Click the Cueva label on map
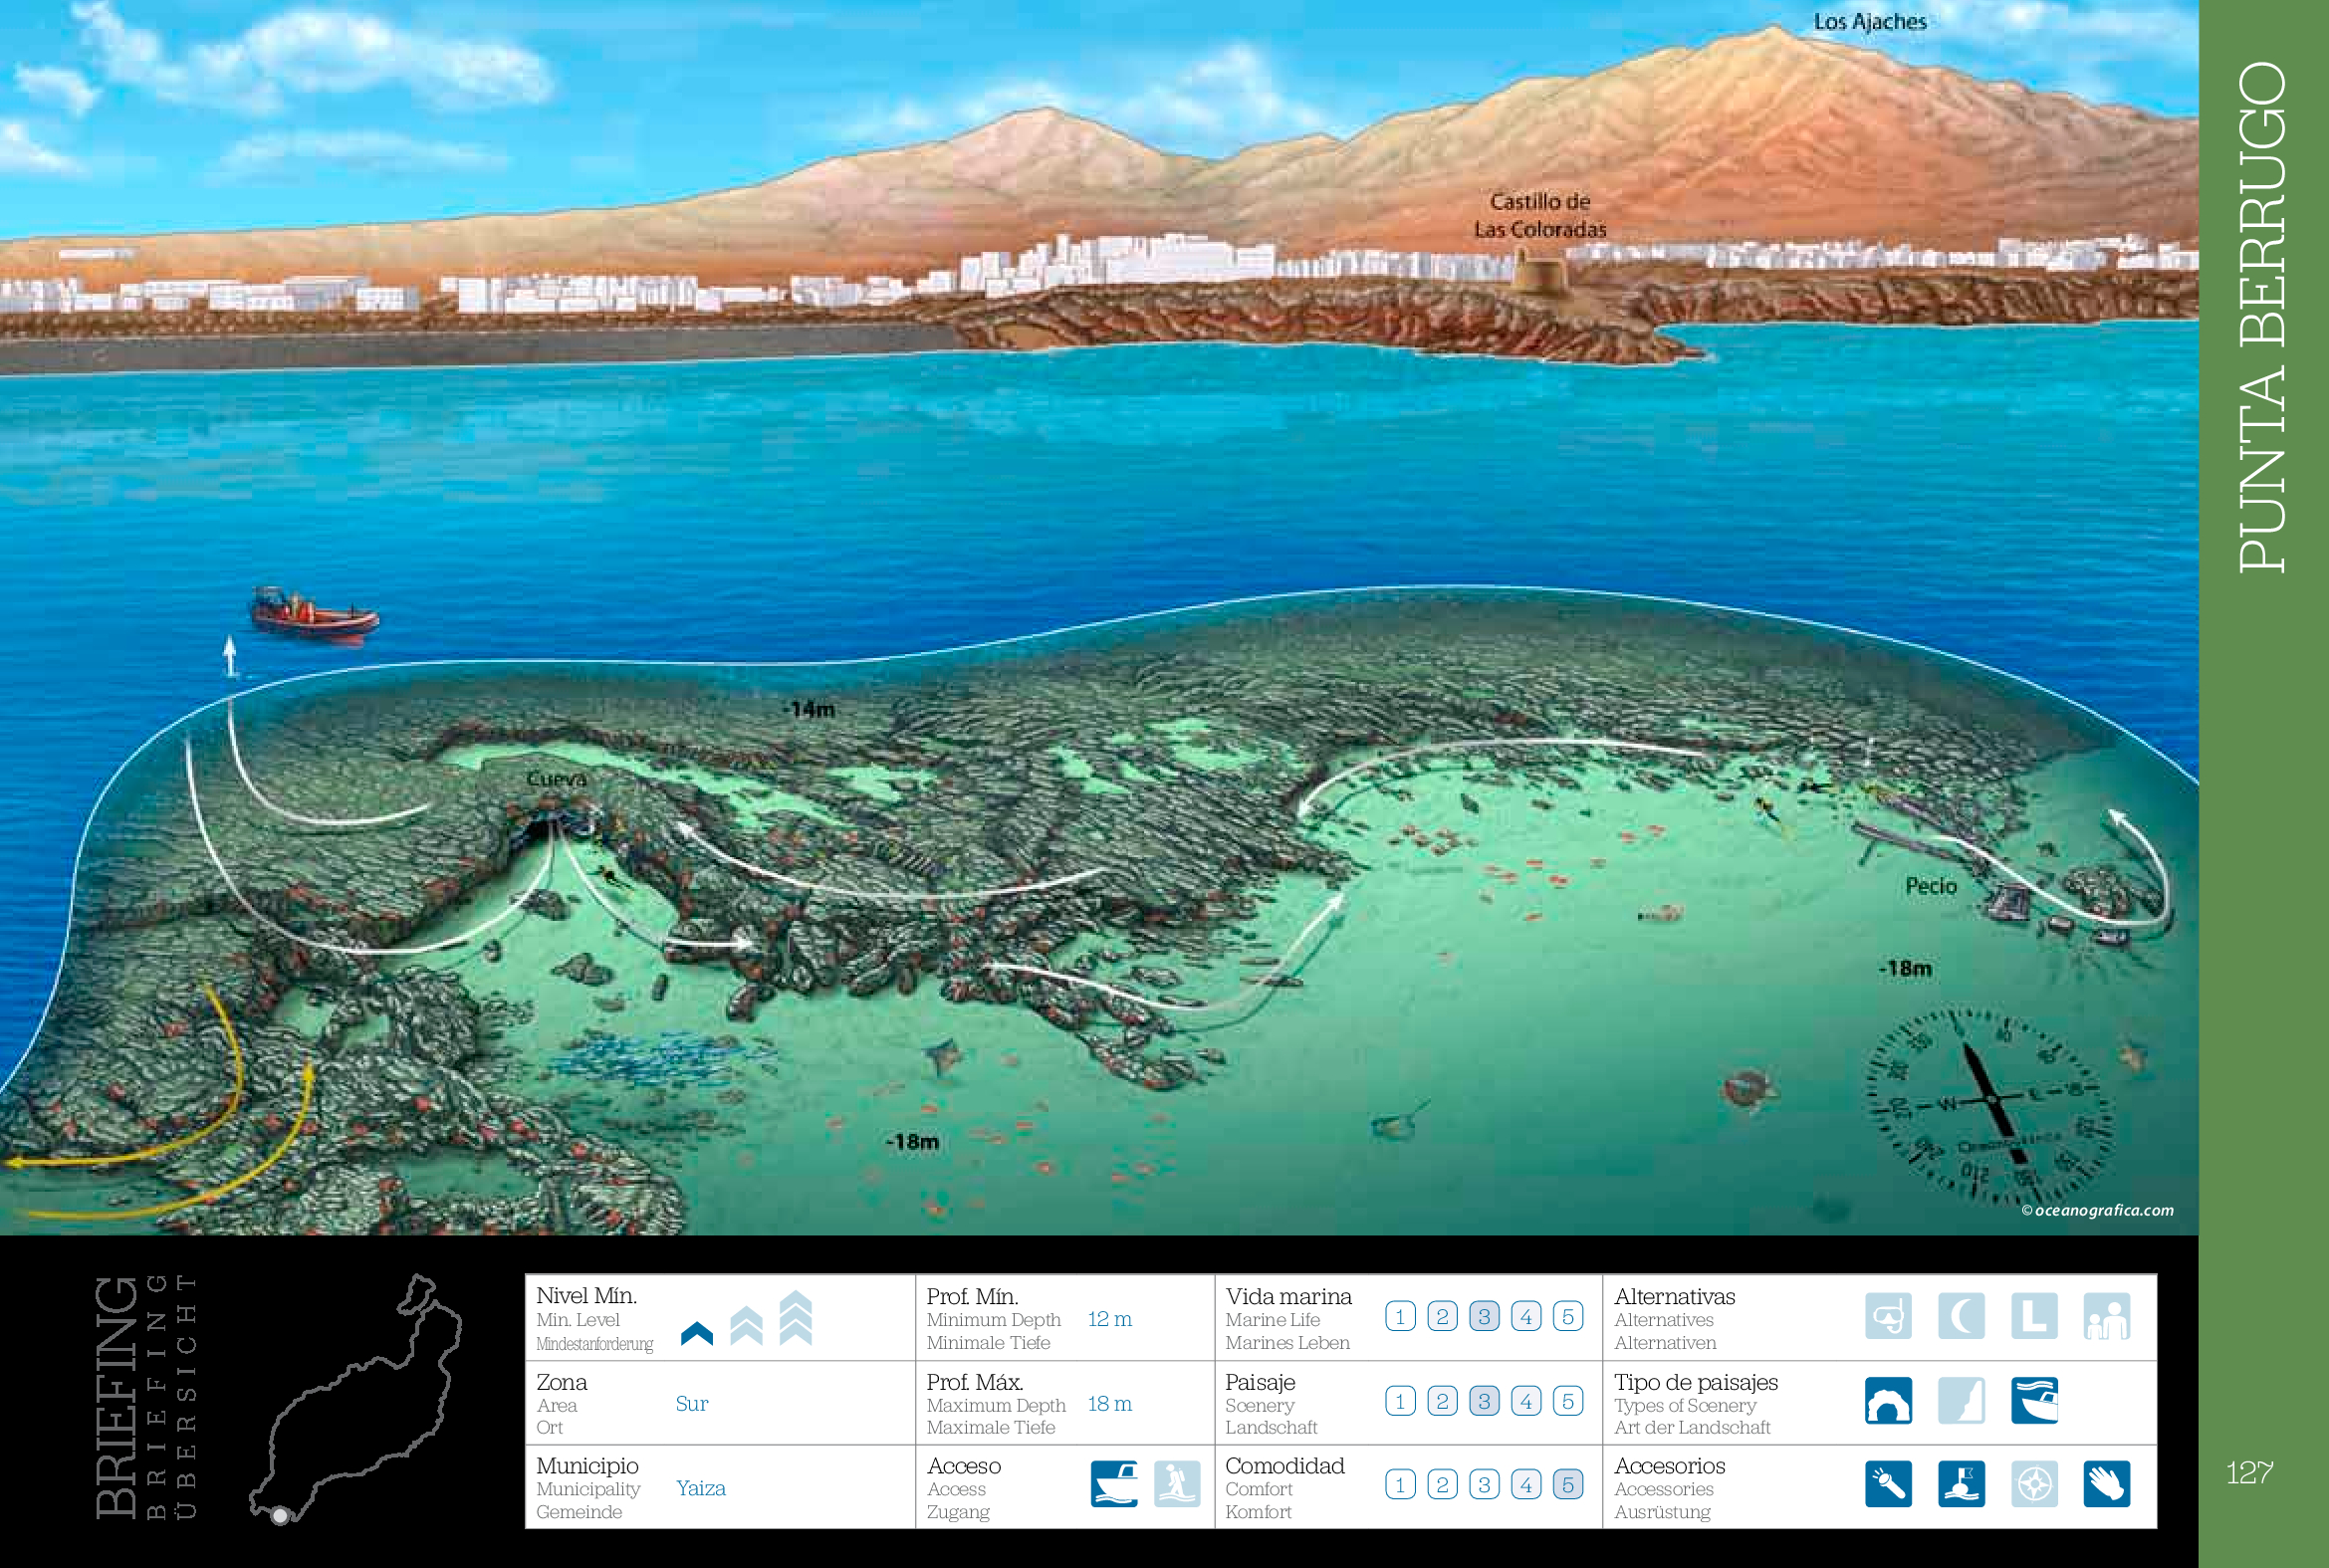Viewport: 2329px width, 1568px height. tap(556, 778)
